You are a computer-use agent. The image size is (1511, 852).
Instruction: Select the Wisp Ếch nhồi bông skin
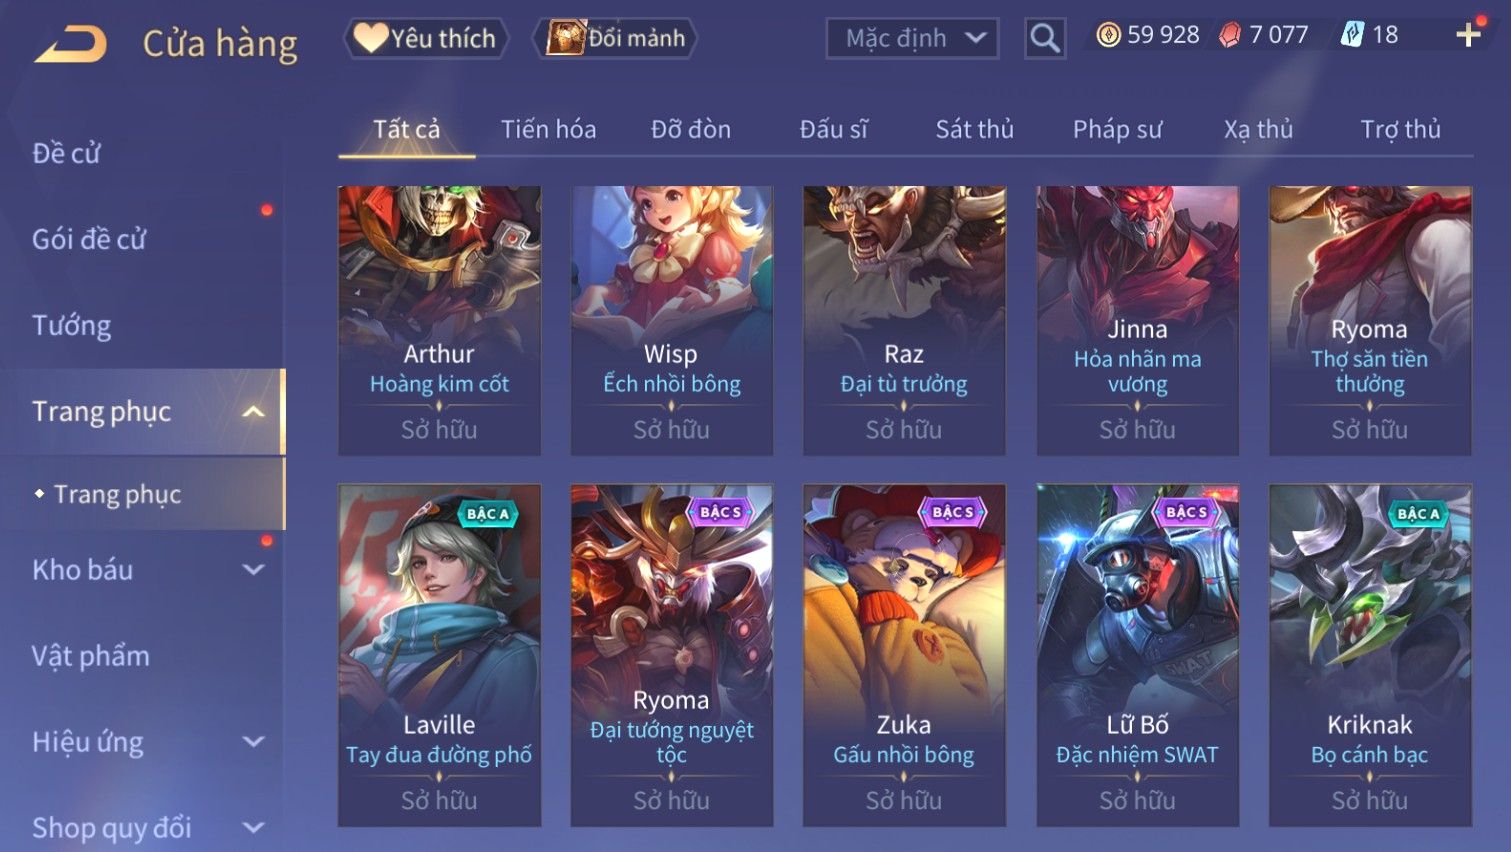[x=671, y=320]
